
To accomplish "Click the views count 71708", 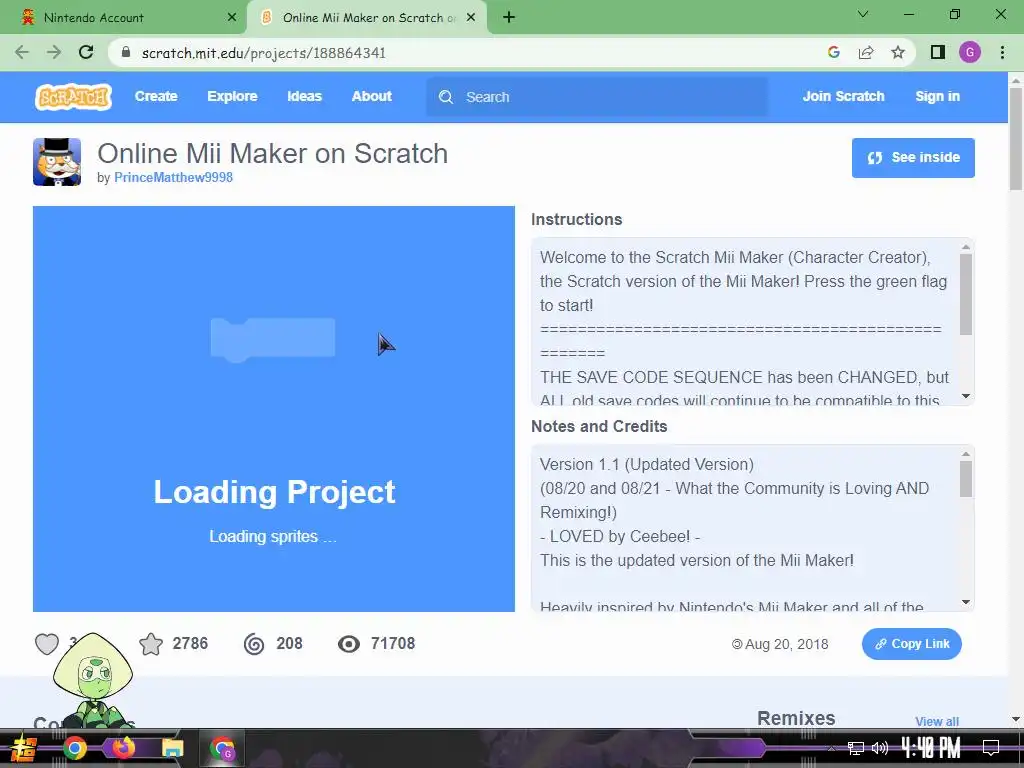I will [x=392, y=644].
